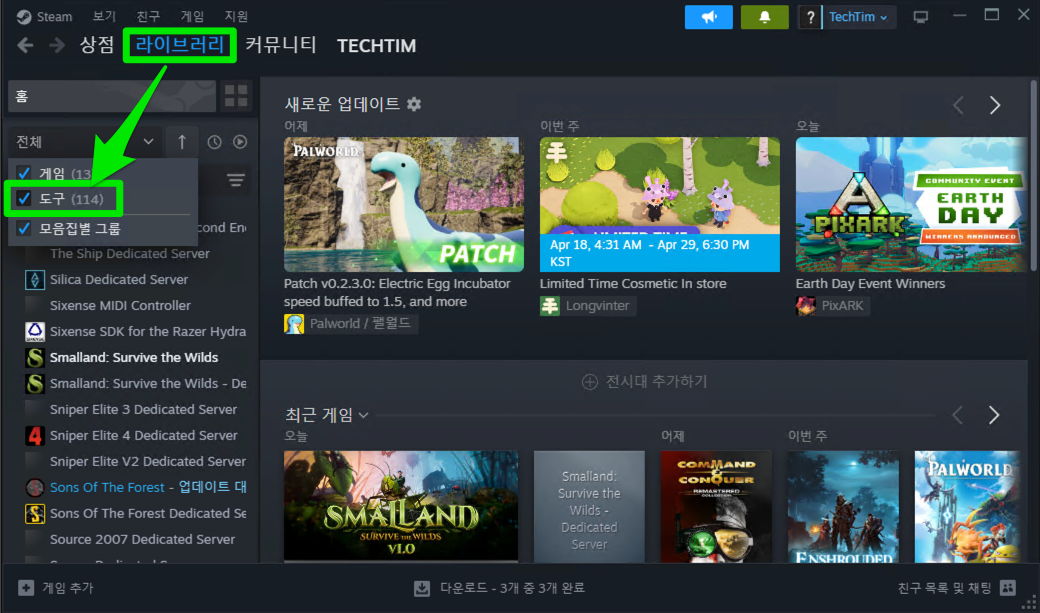Open Command & Conquer Remastered cover

click(716, 506)
